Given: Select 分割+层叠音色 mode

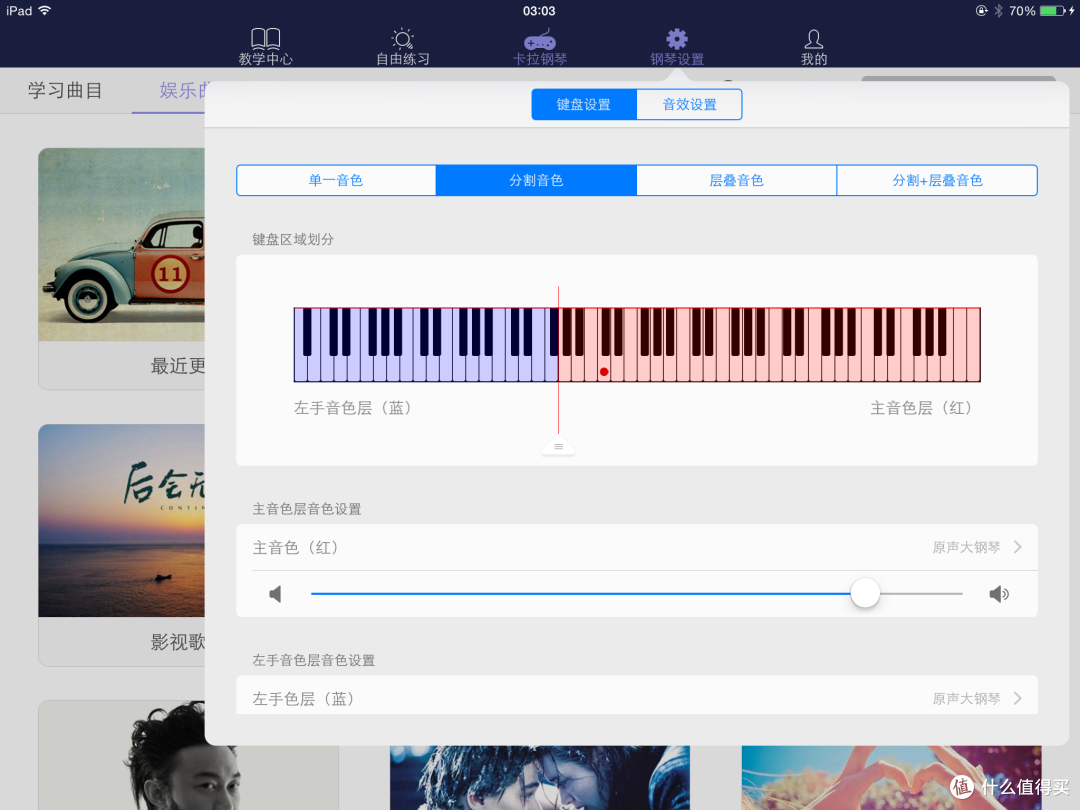Looking at the screenshot, I should pyautogui.click(x=937, y=180).
